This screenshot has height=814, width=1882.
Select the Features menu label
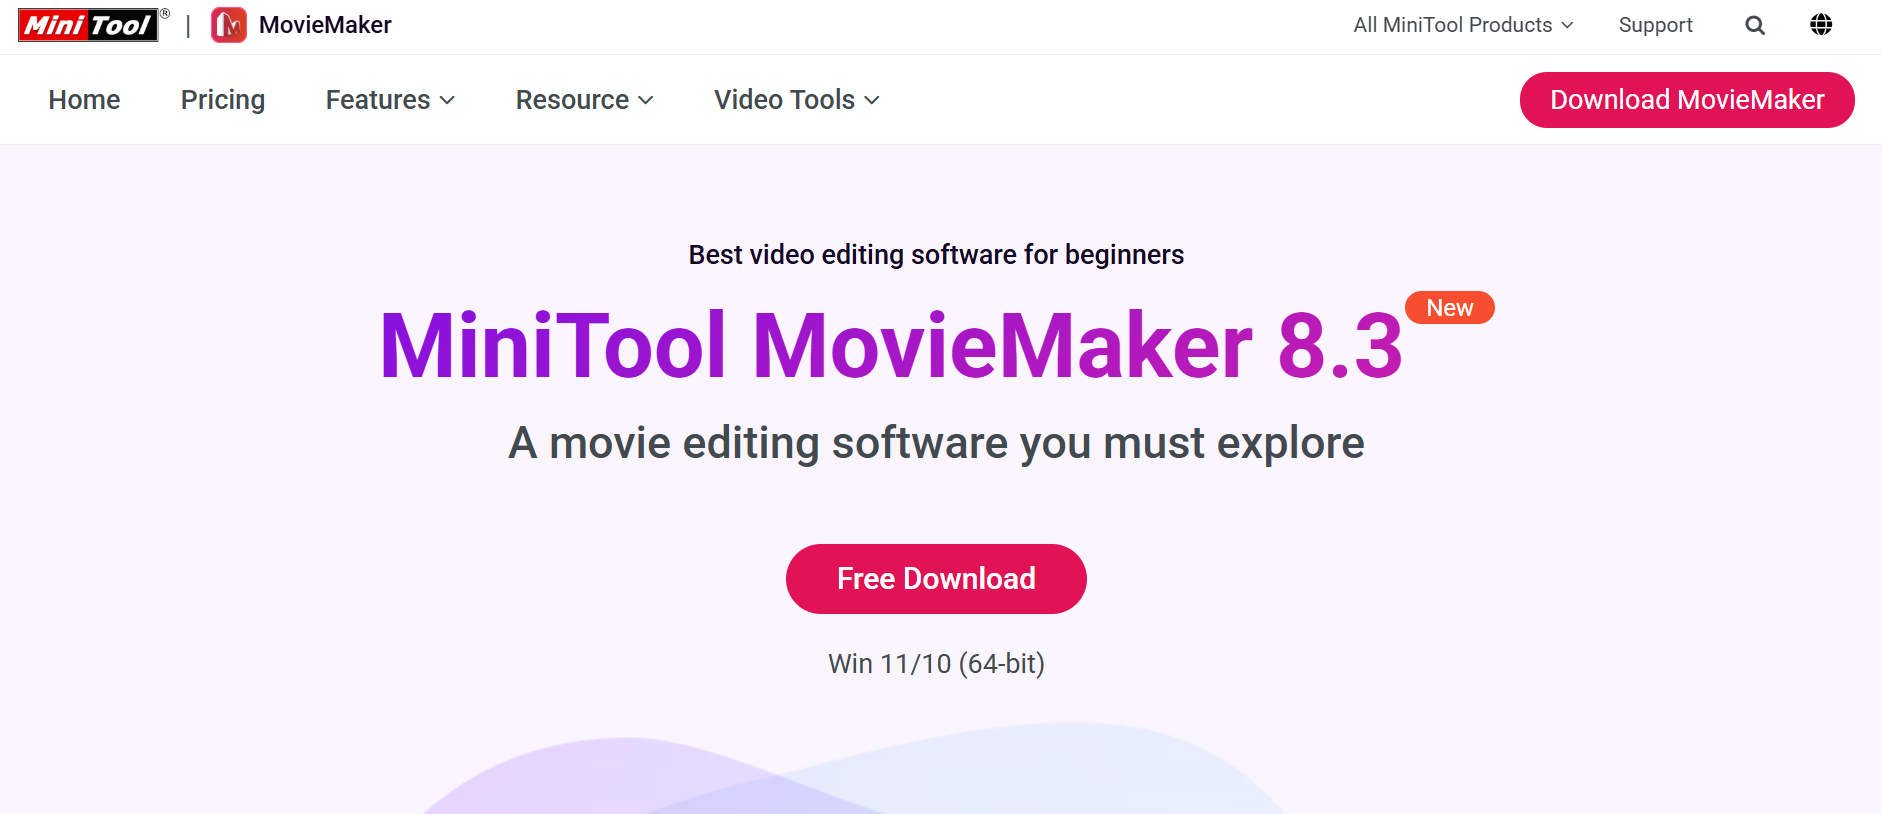click(x=377, y=100)
